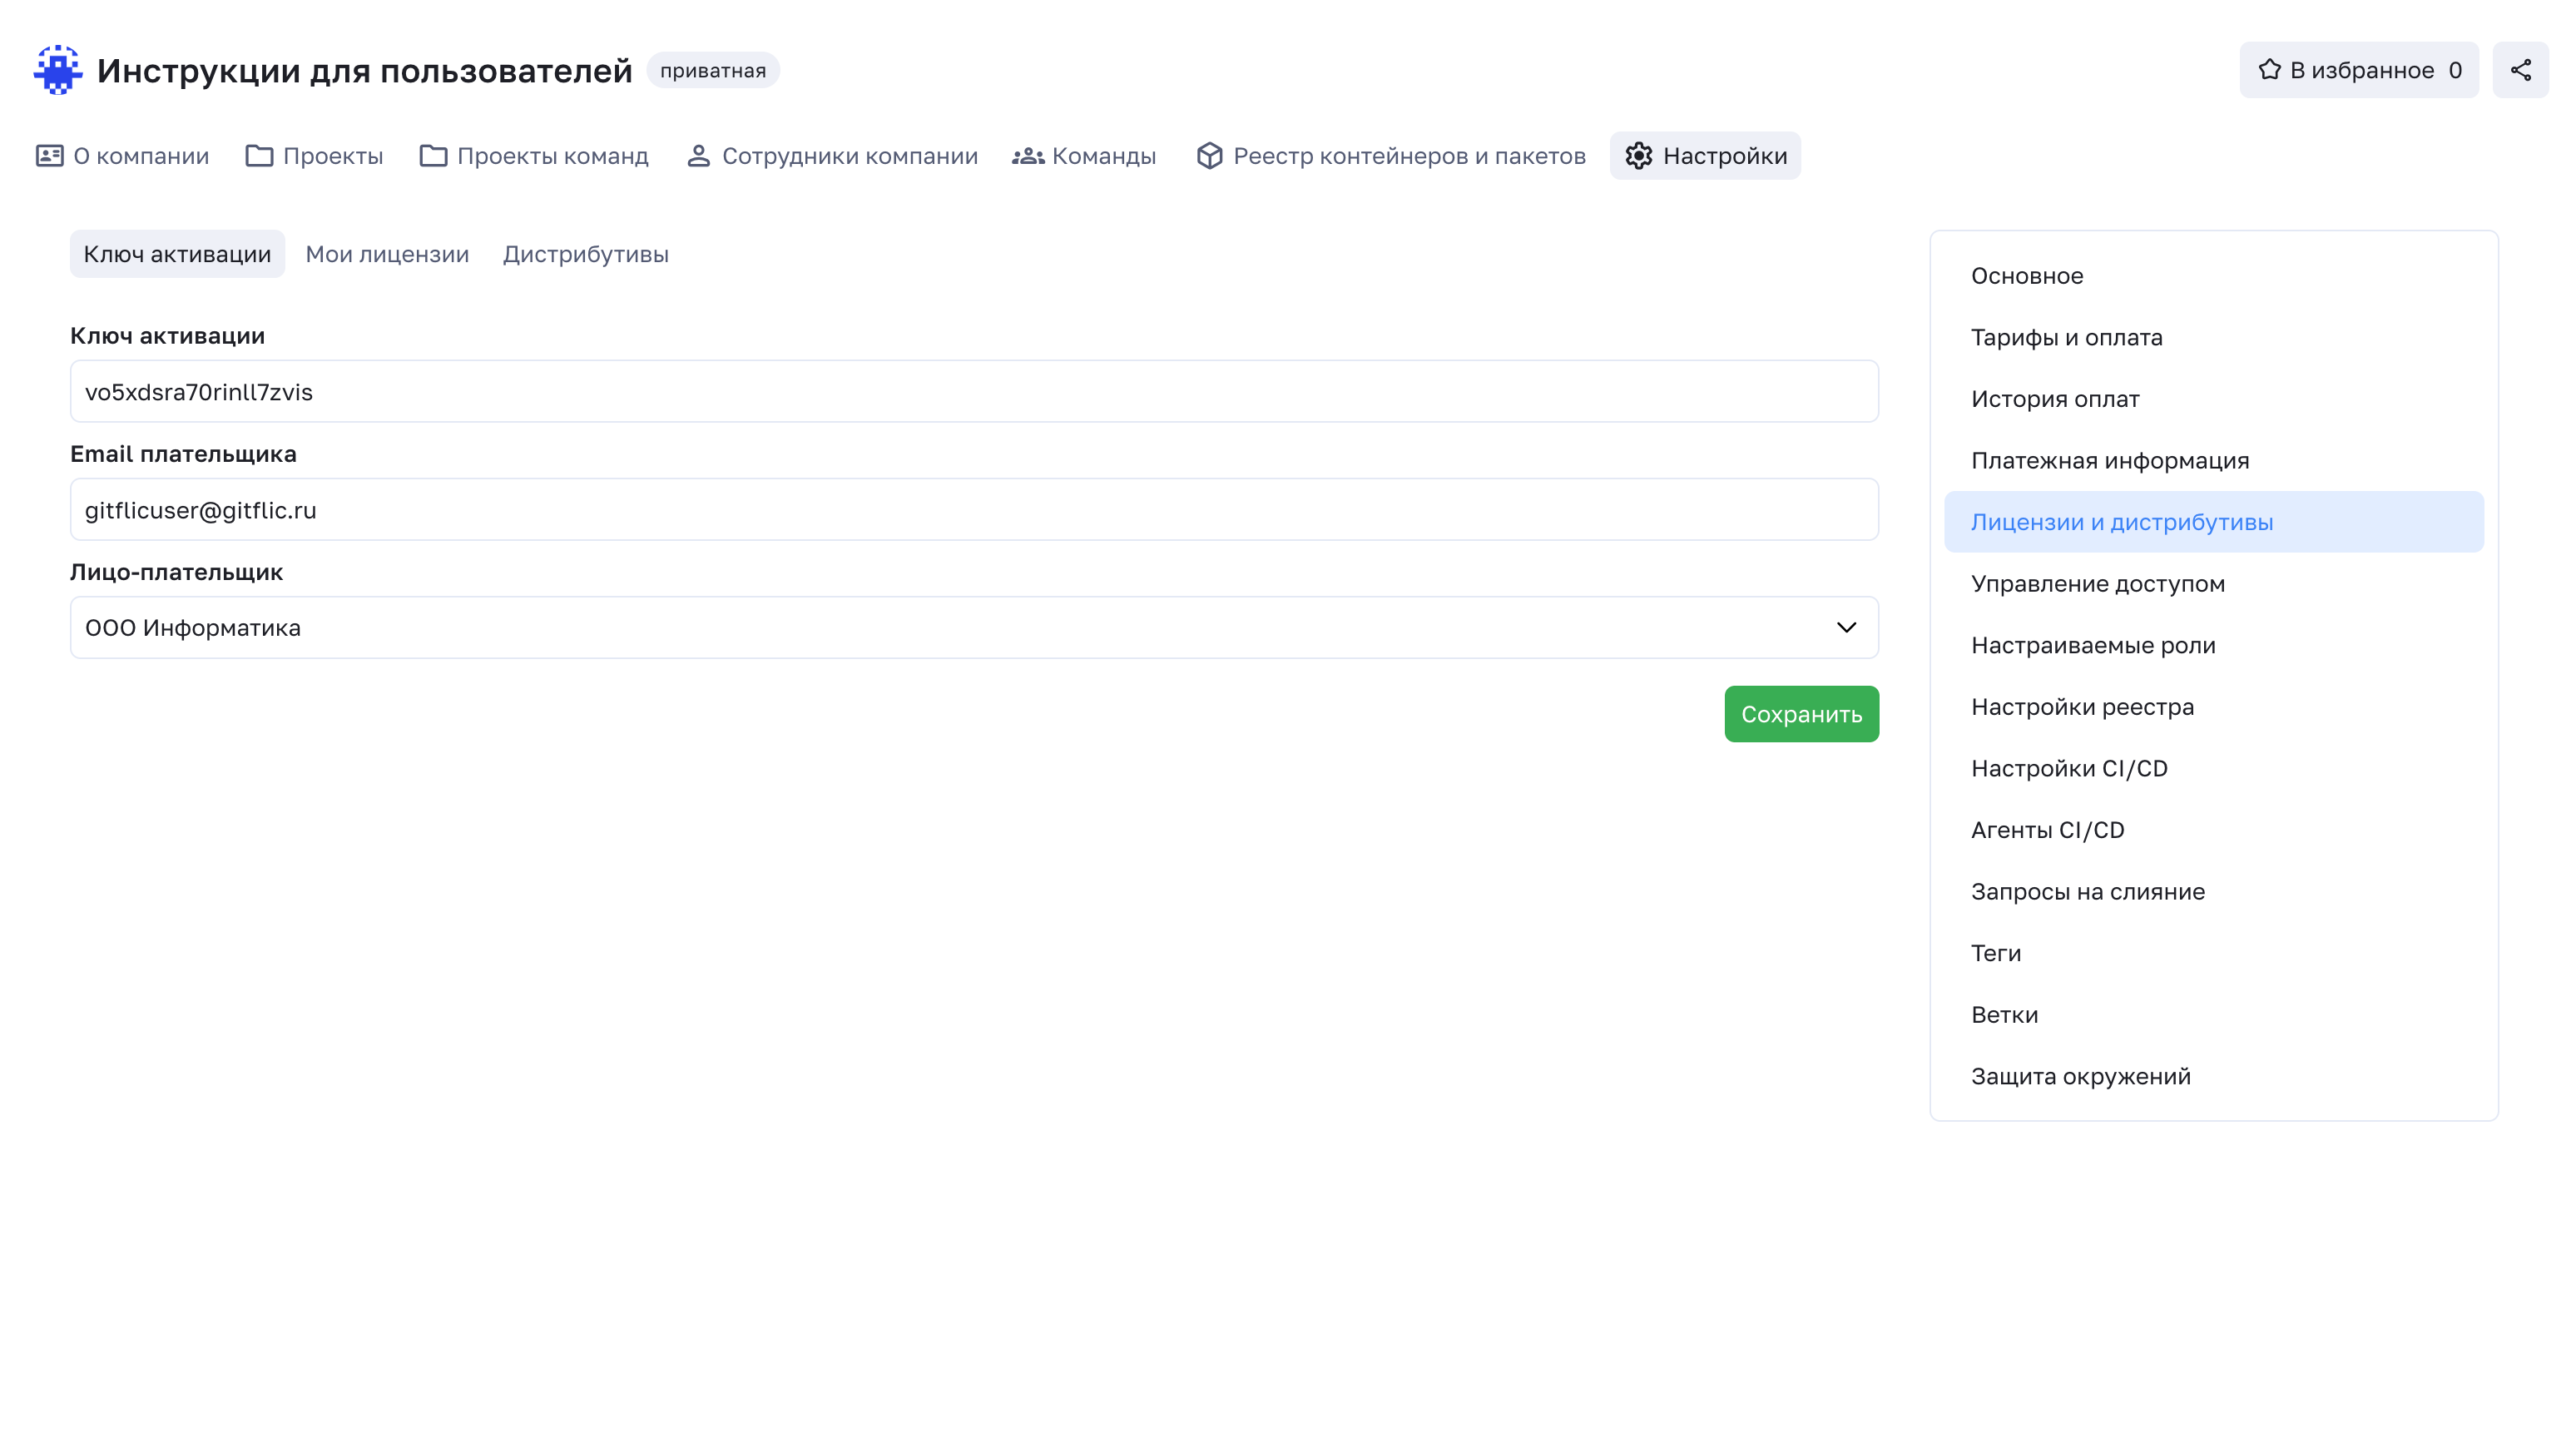This screenshot has height=1453, width=2576.
Task: Click the share icon button
Action: tap(2520, 70)
